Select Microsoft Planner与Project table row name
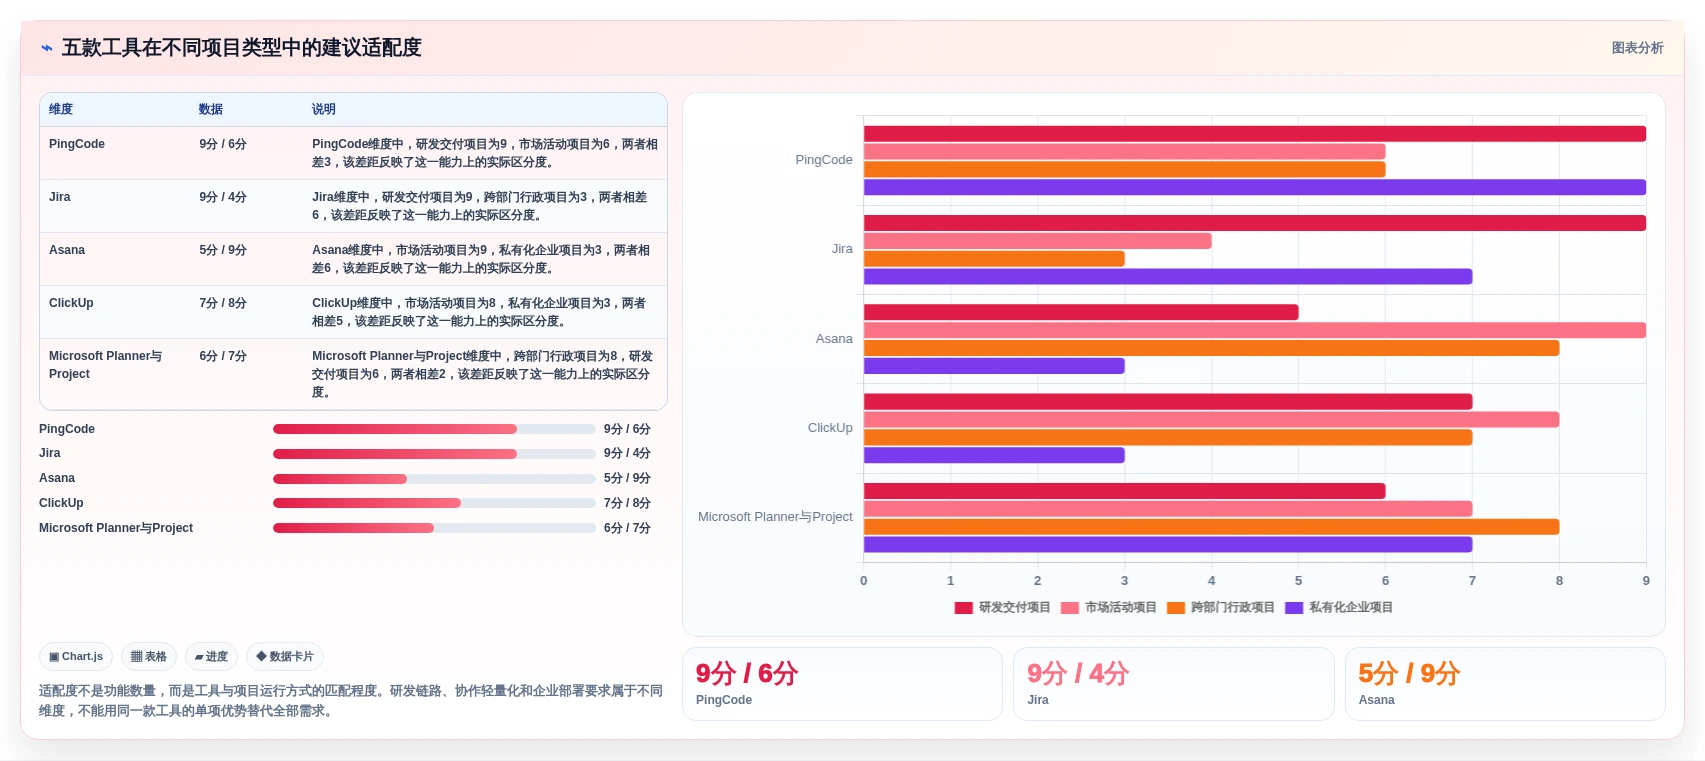 105,365
